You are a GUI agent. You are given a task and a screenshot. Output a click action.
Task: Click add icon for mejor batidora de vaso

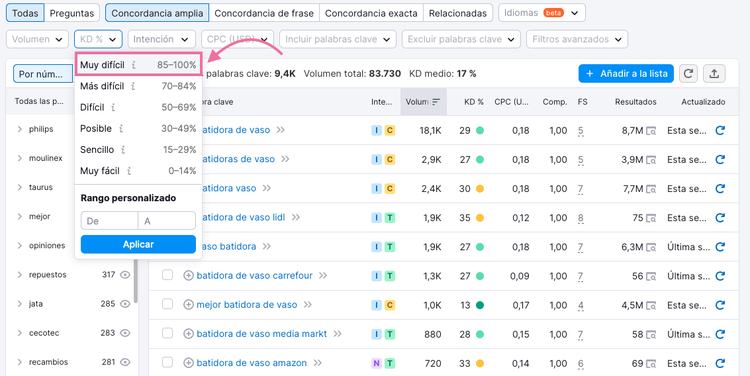[188, 305]
